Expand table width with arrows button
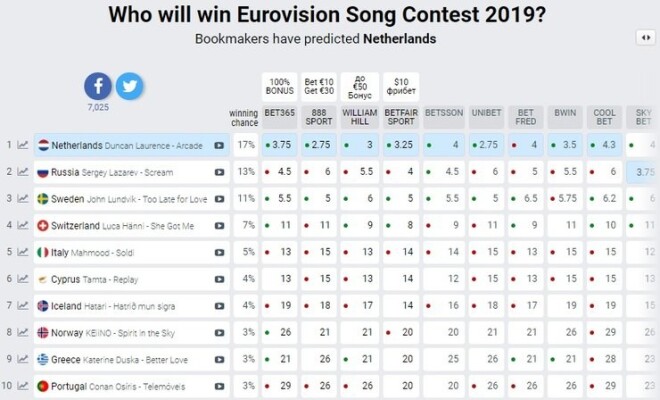660x400 pixels. point(645,37)
